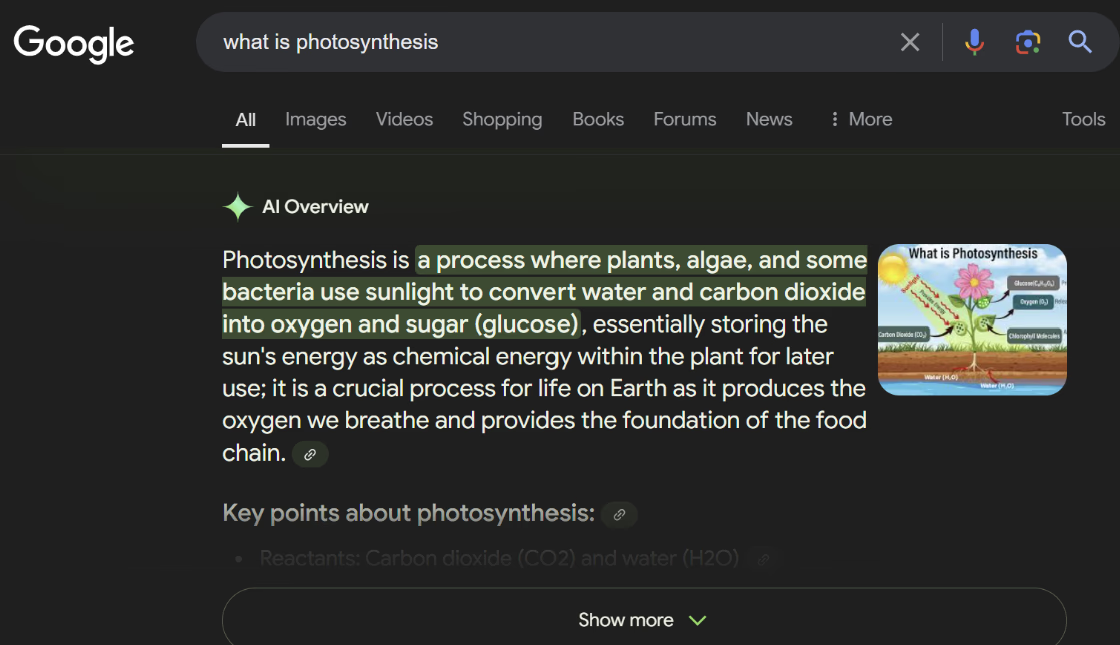Select the Shopping tab

pyautogui.click(x=502, y=119)
